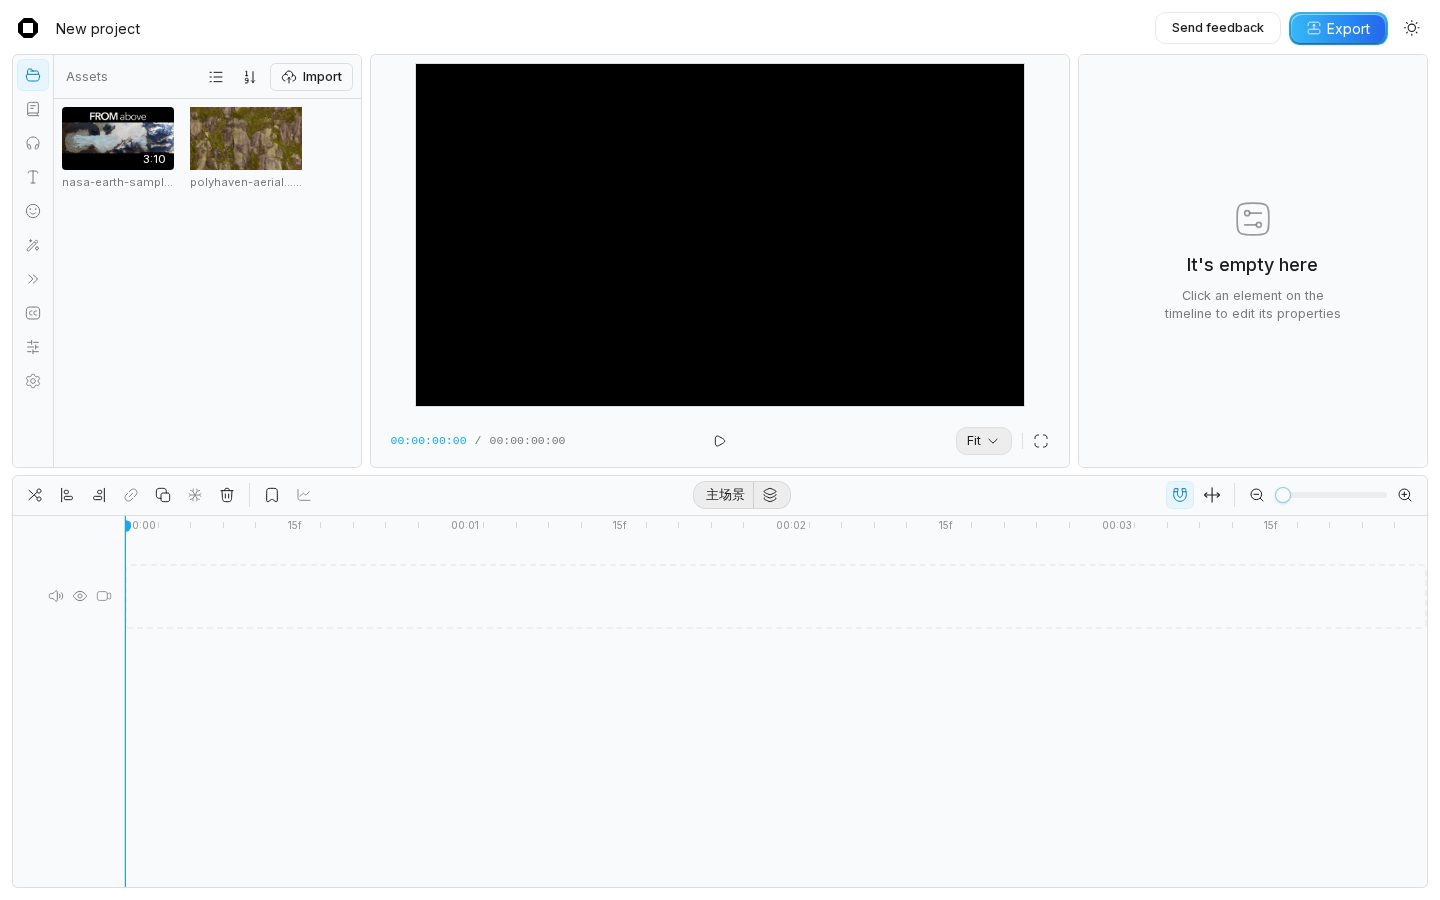
Task: Toggle the track video camera icon
Action: (104, 596)
